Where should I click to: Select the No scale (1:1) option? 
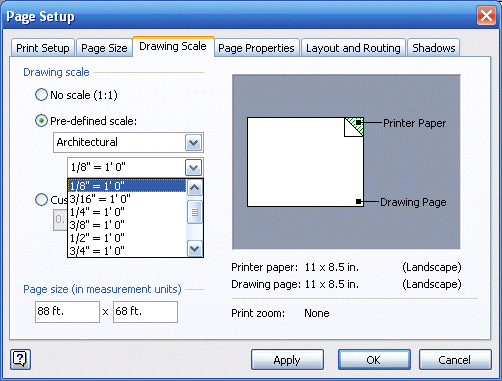(x=41, y=95)
